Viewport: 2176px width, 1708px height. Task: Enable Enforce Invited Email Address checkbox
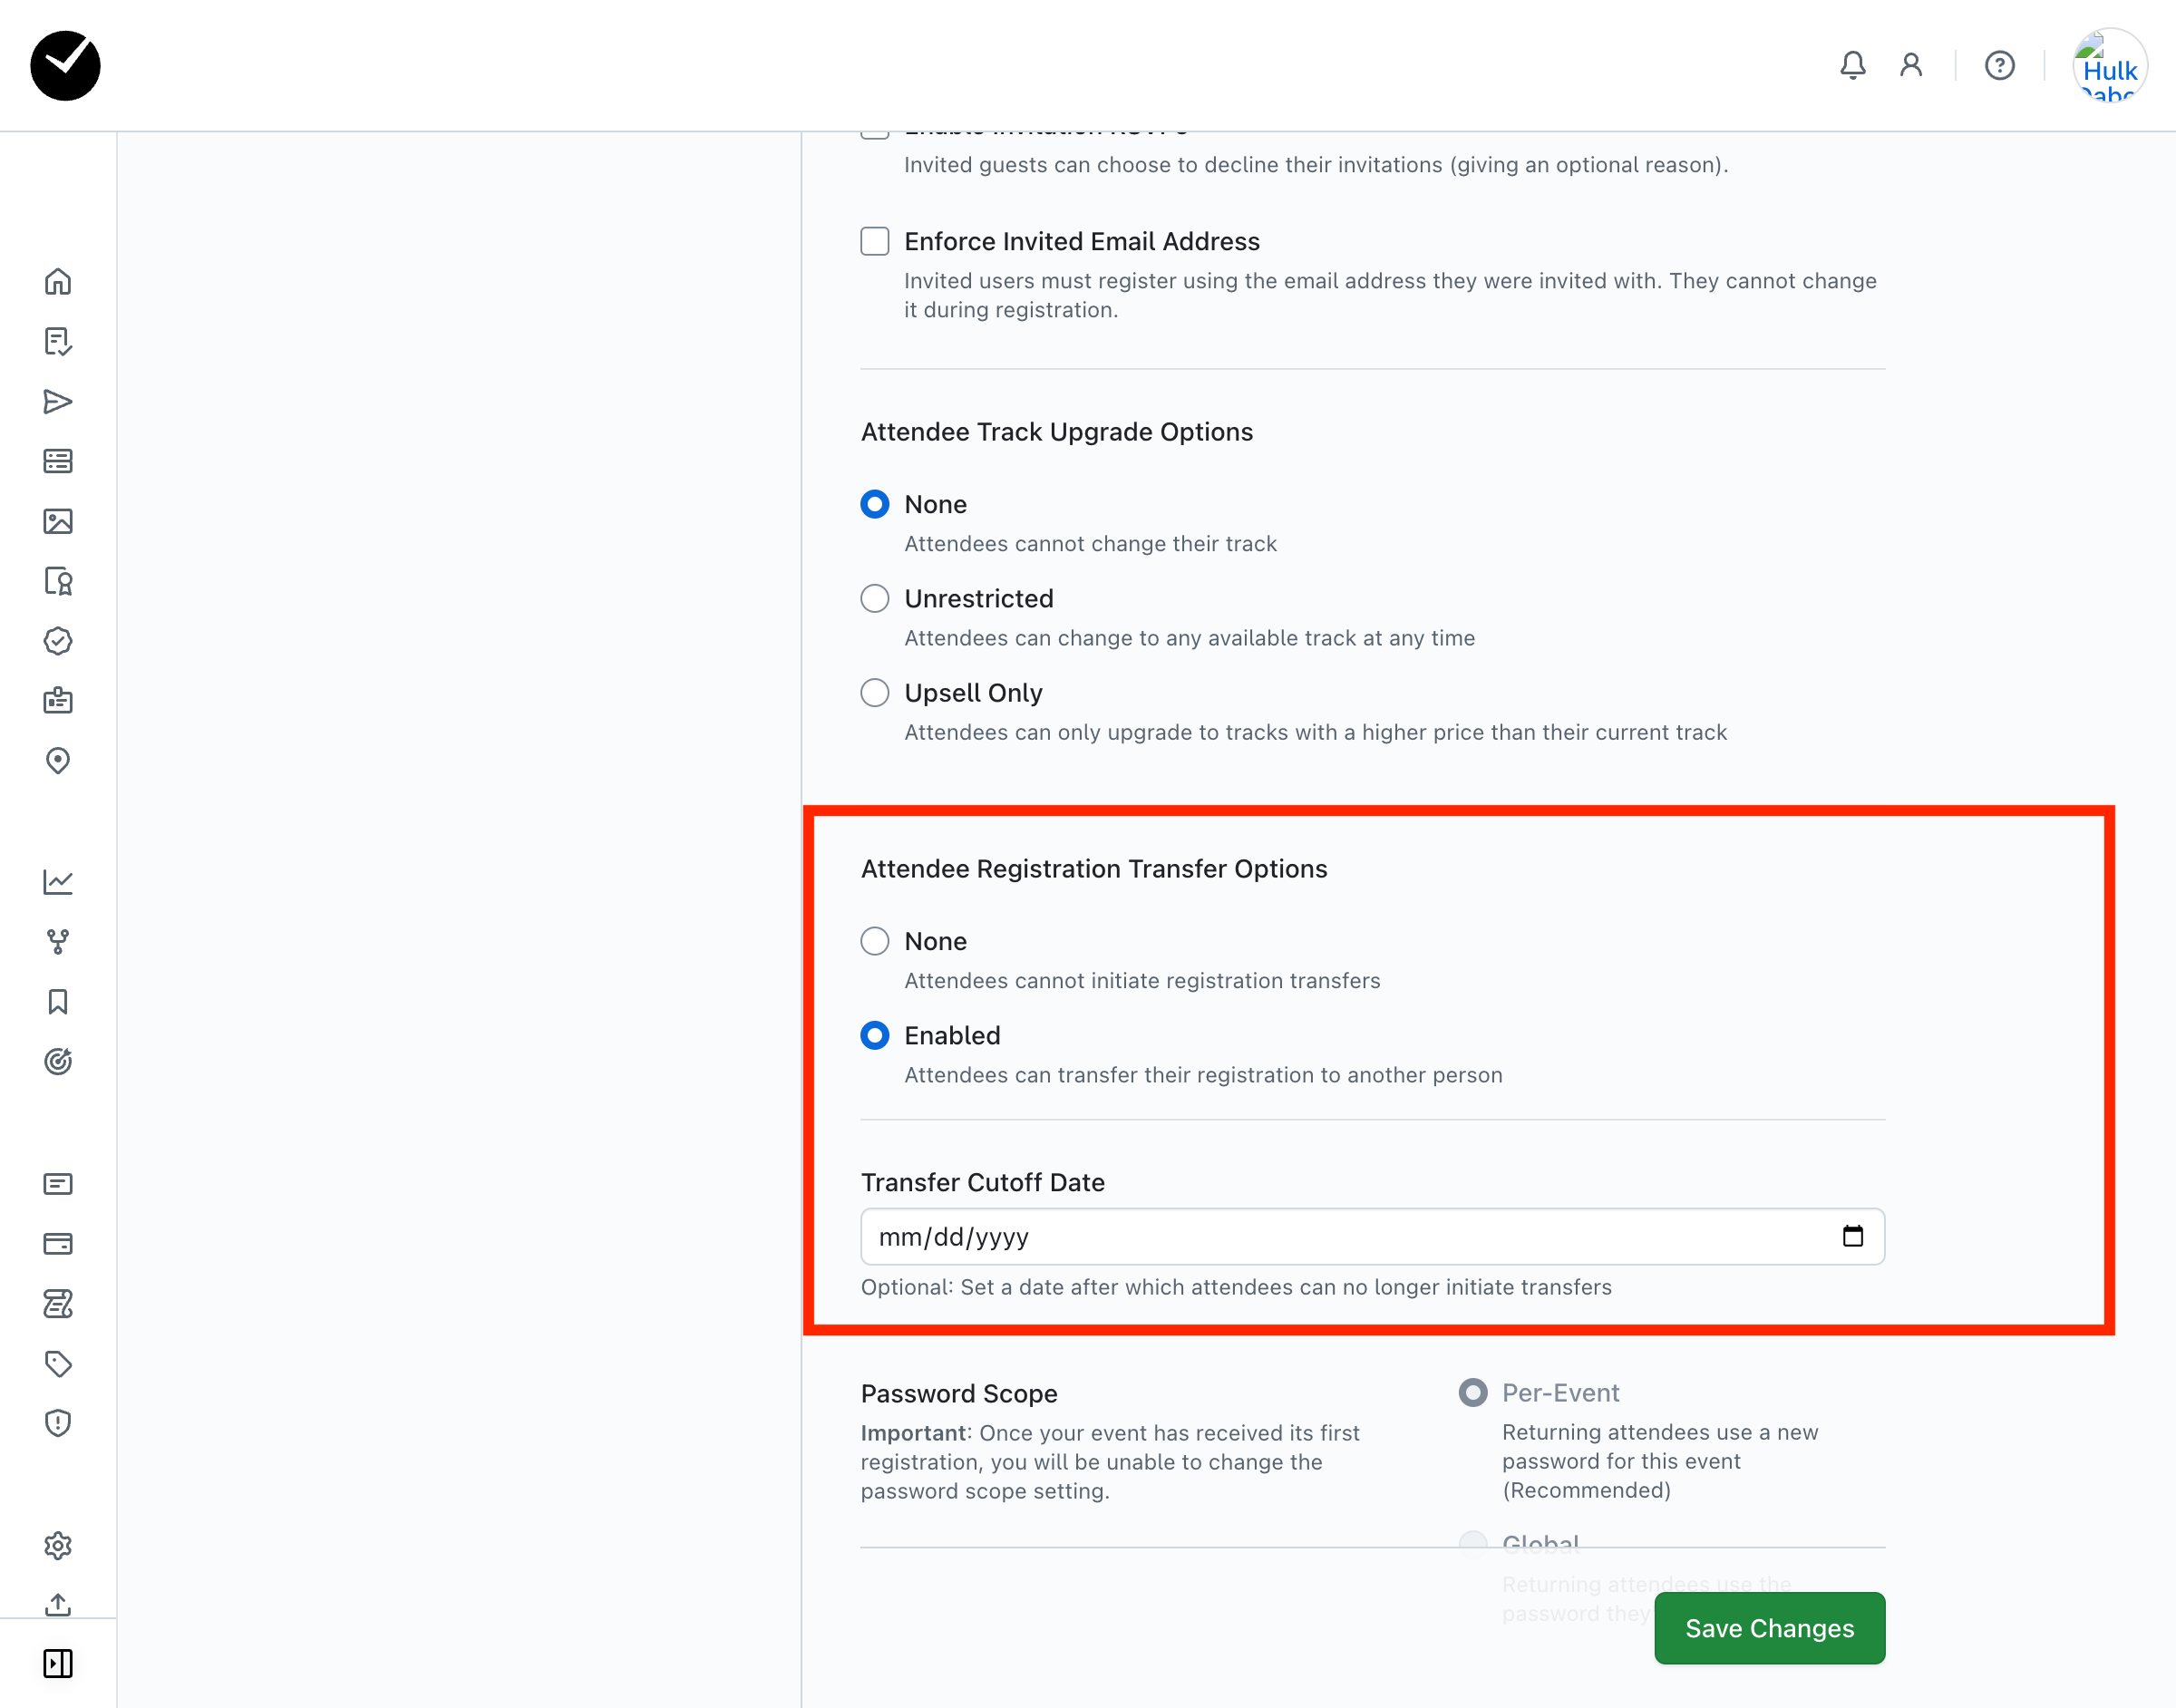pyautogui.click(x=875, y=241)
